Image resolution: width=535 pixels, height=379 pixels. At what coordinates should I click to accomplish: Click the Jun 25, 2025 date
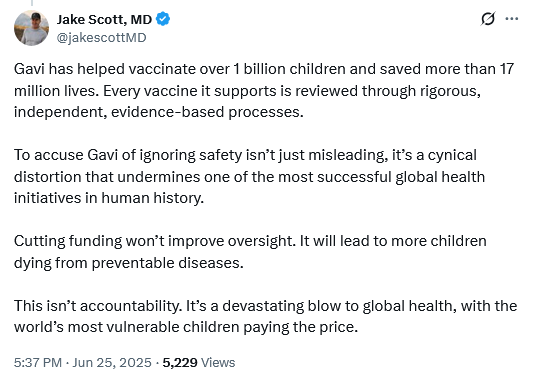112,362
